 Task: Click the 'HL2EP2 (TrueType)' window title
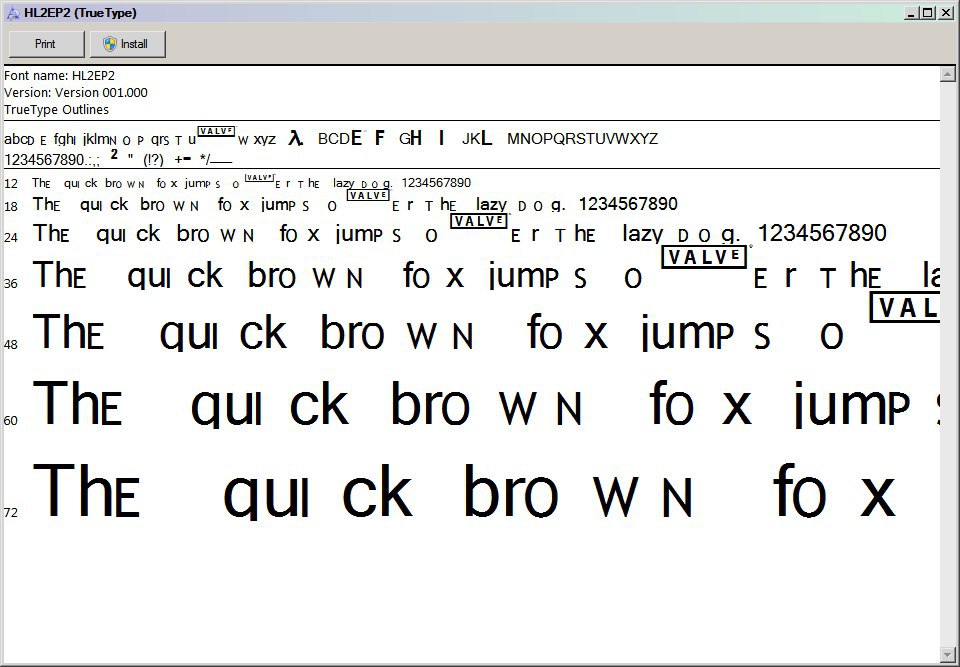click(80, 13)
